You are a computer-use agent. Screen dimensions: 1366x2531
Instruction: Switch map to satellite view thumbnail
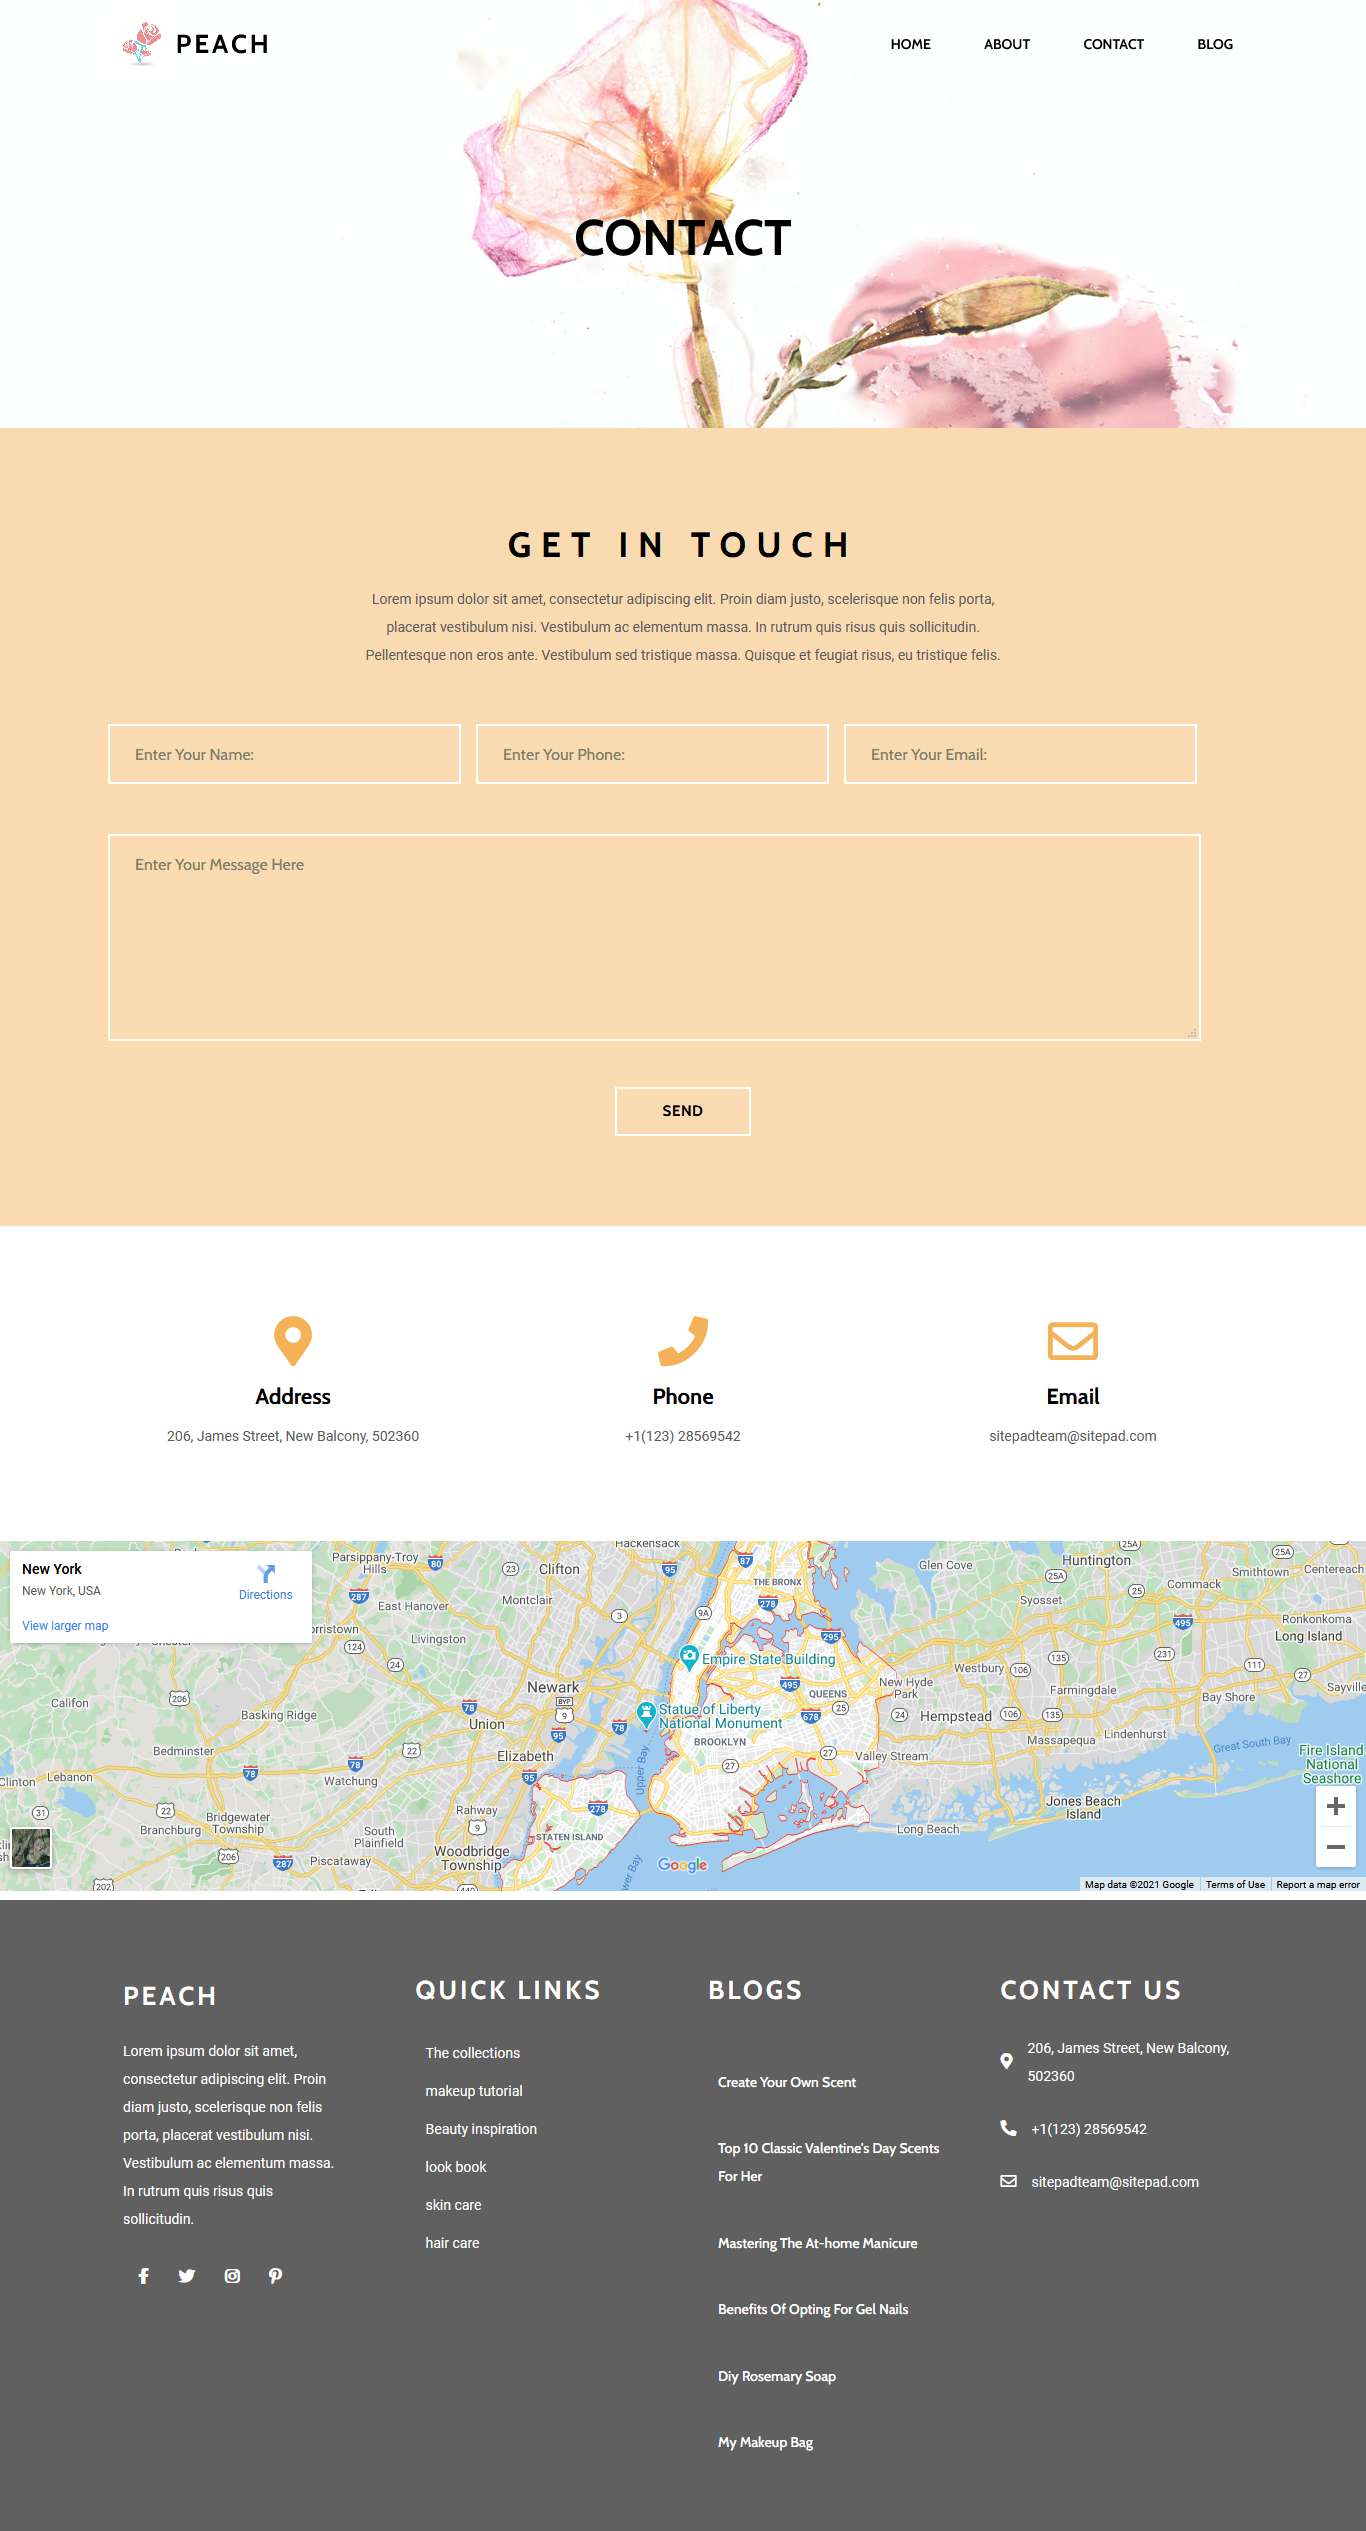31,1848
